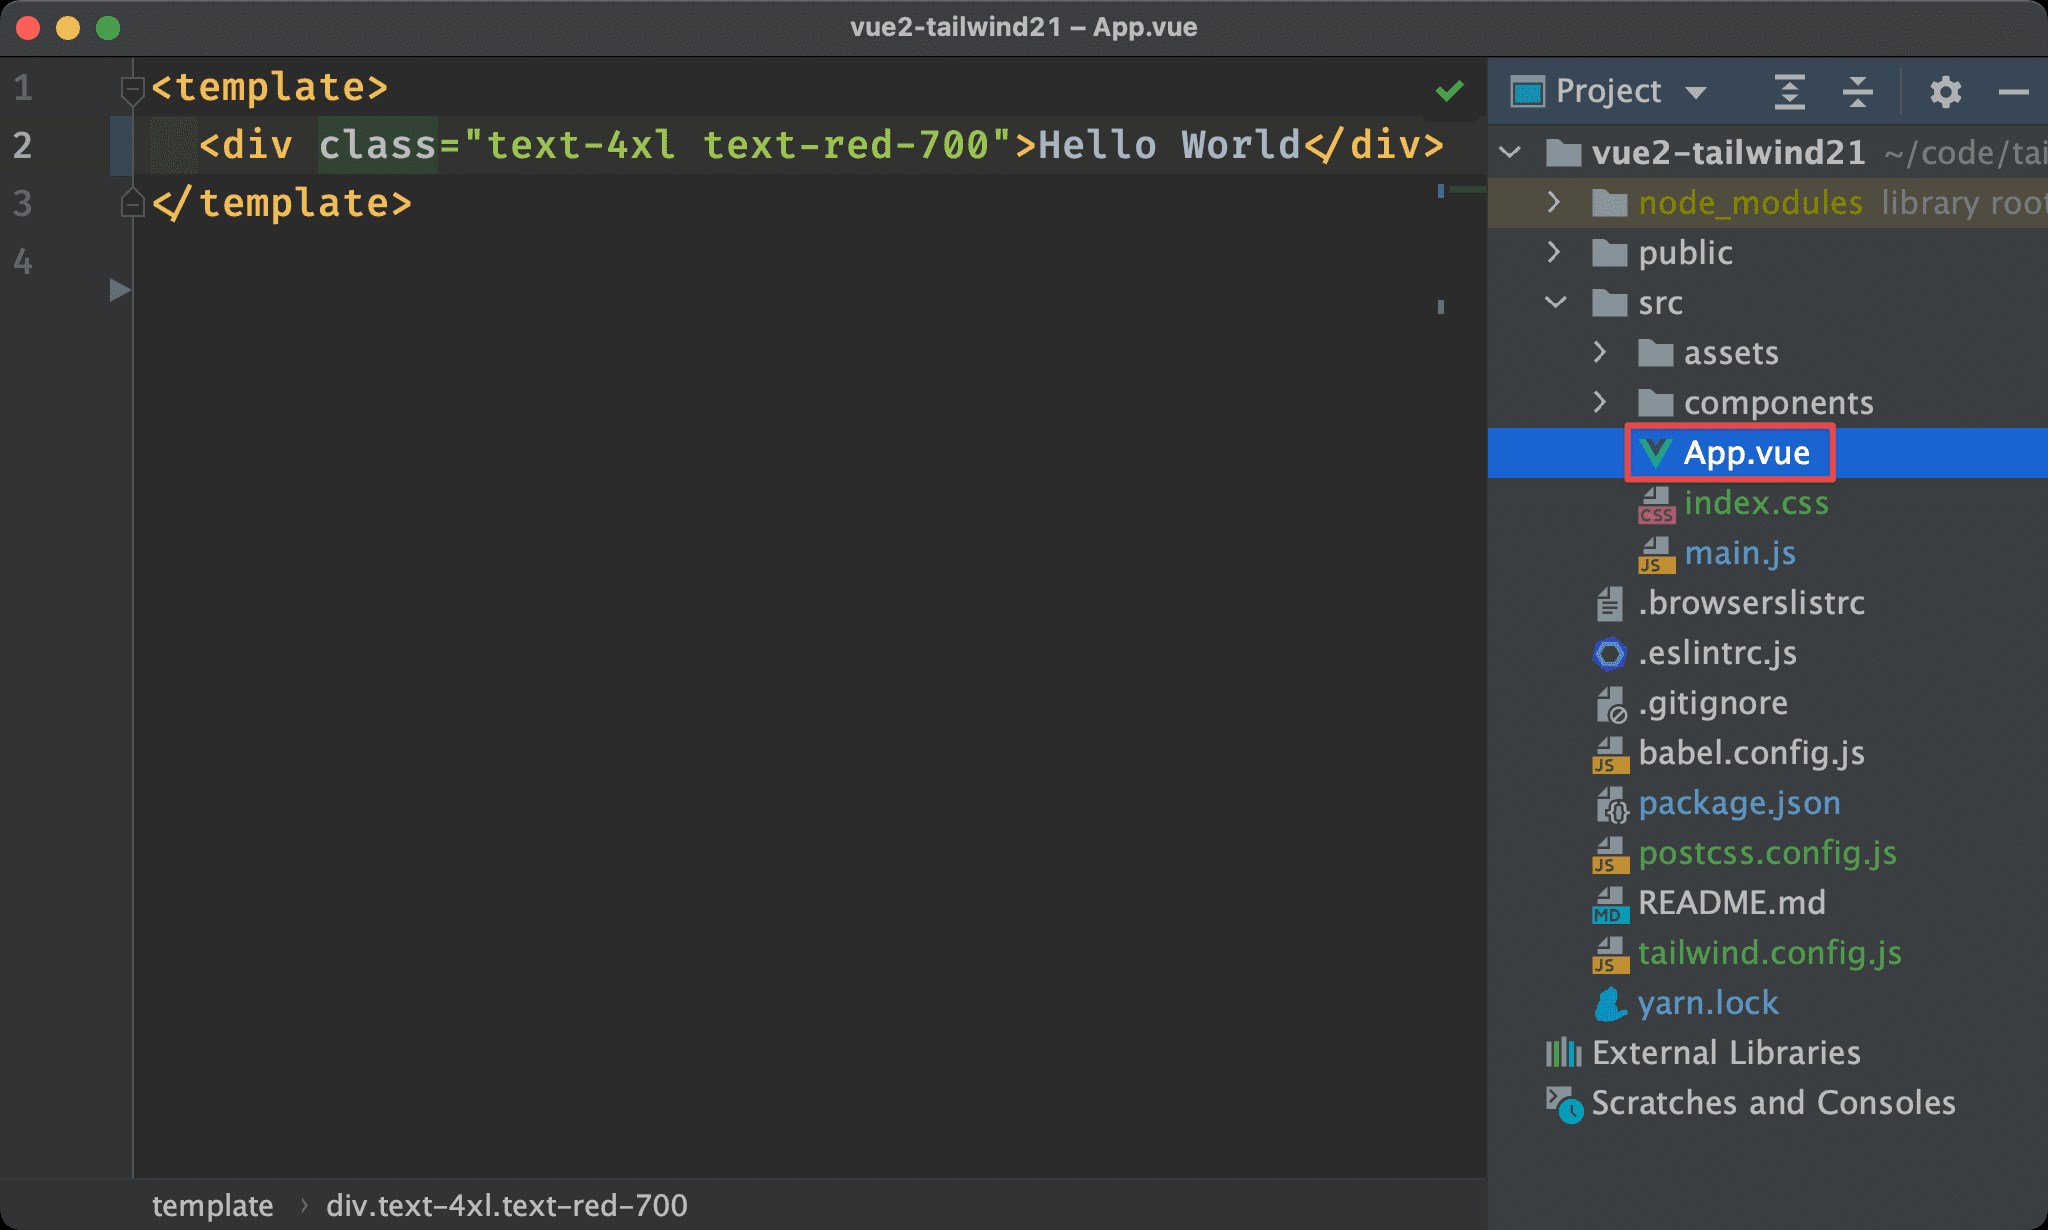Screen dimensions: 2048x1230
Task: Click the node_modules folder icon
Action: click(1609, 203)
